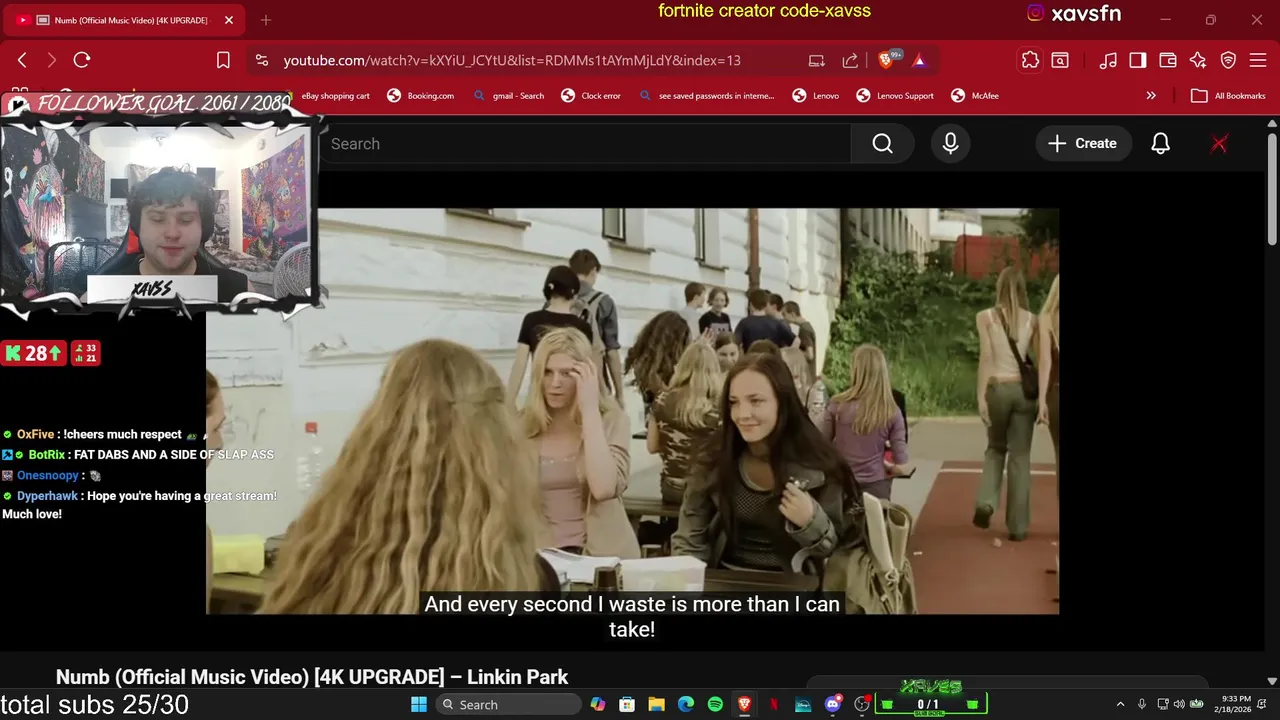The image size is (1280, 720).
Task: Open the search-tabs icon next to extensions
Action: tap(1060, 60)
